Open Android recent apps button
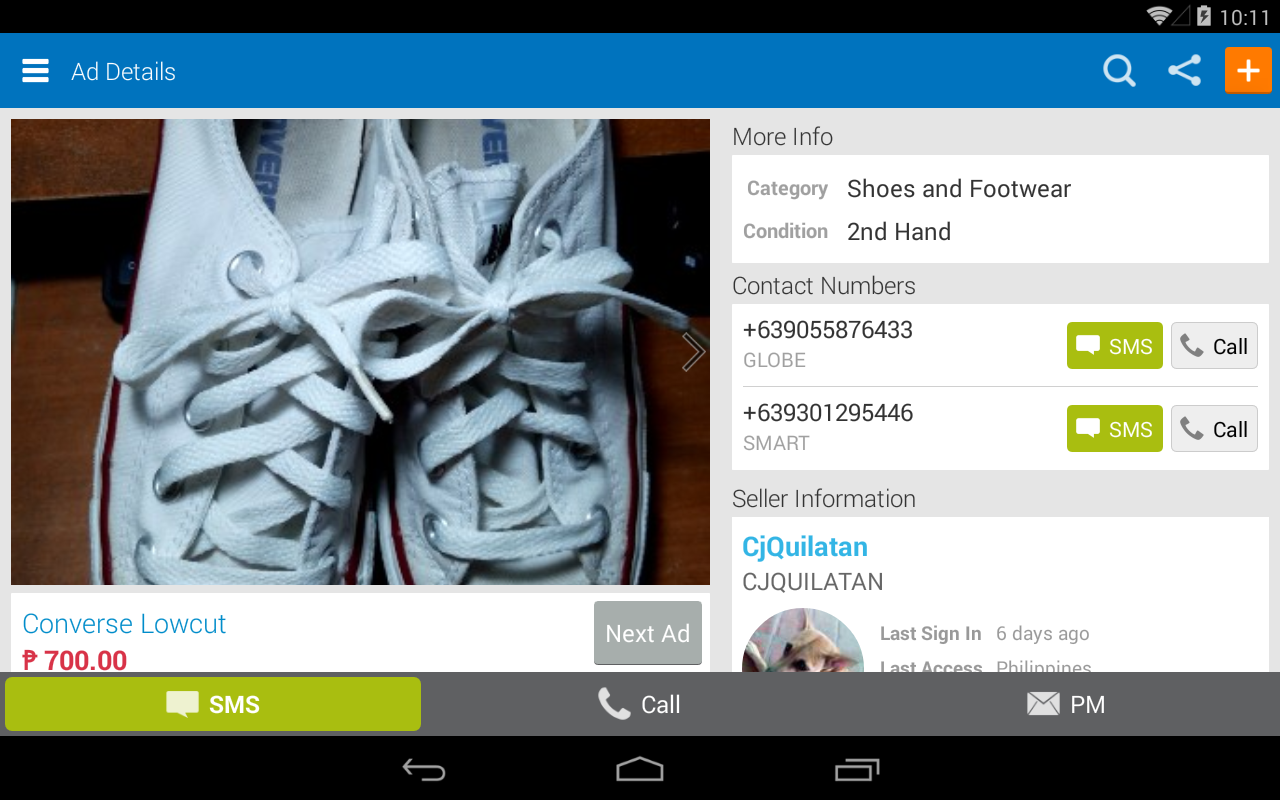 [x=857, y=769]
